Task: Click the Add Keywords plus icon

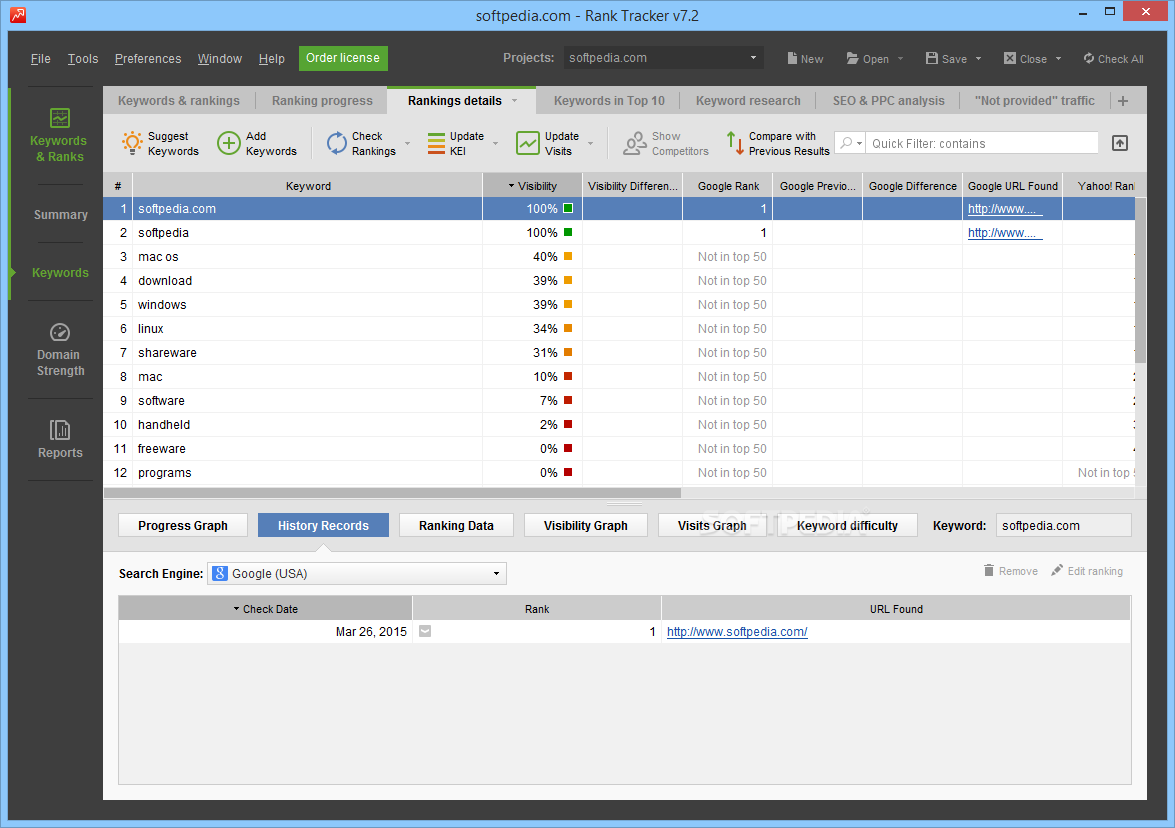Action: click(229, 143)
